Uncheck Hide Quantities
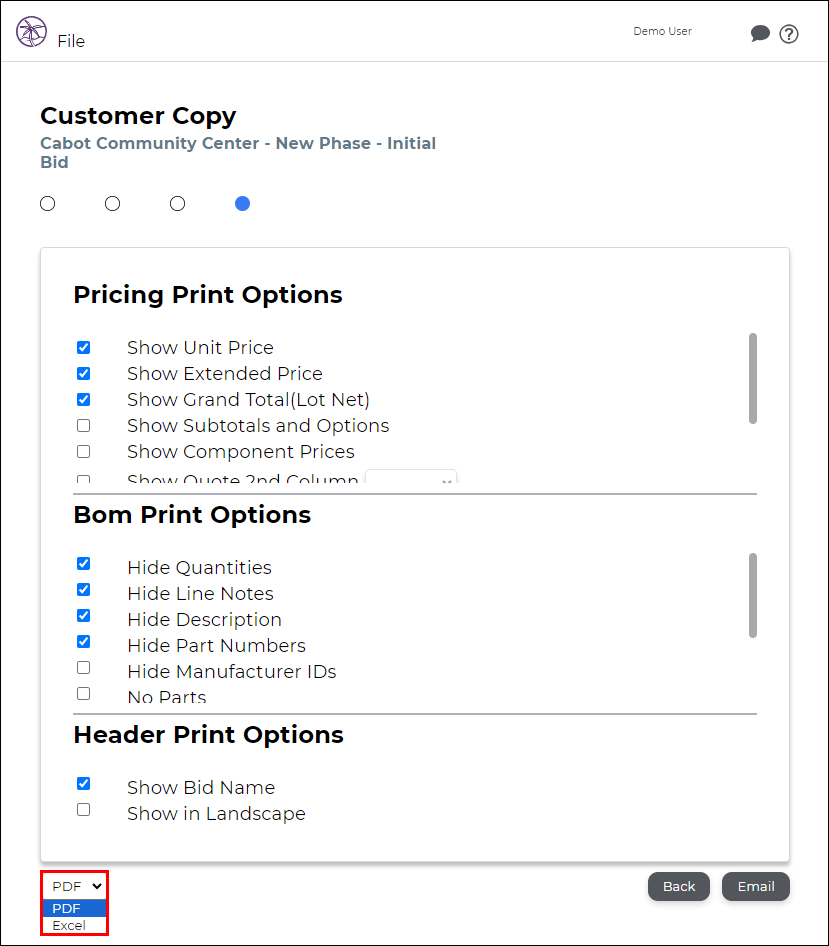The image size is (829, 946). click(x=84, y=563)
